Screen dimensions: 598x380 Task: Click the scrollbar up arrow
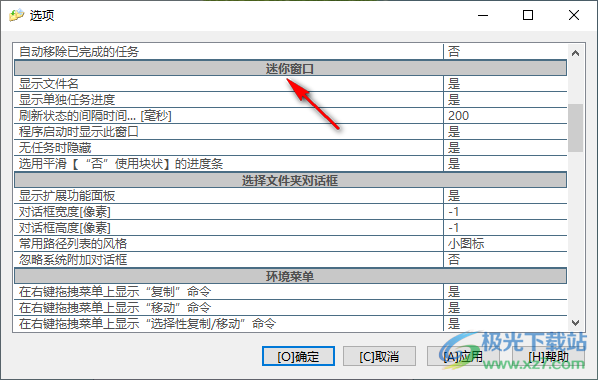575,53
